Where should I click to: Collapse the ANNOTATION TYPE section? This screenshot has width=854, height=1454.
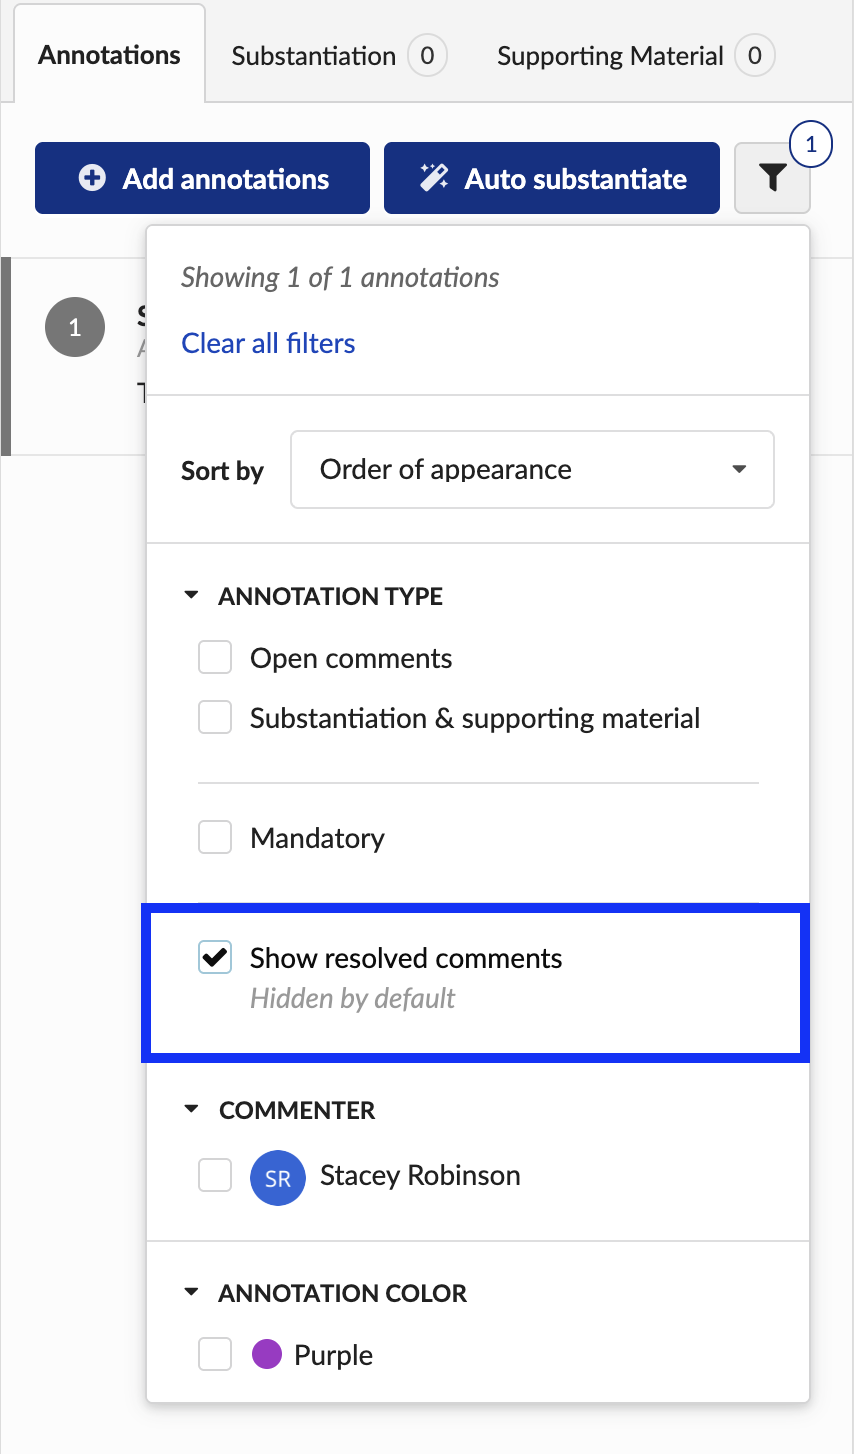[192, 596]
